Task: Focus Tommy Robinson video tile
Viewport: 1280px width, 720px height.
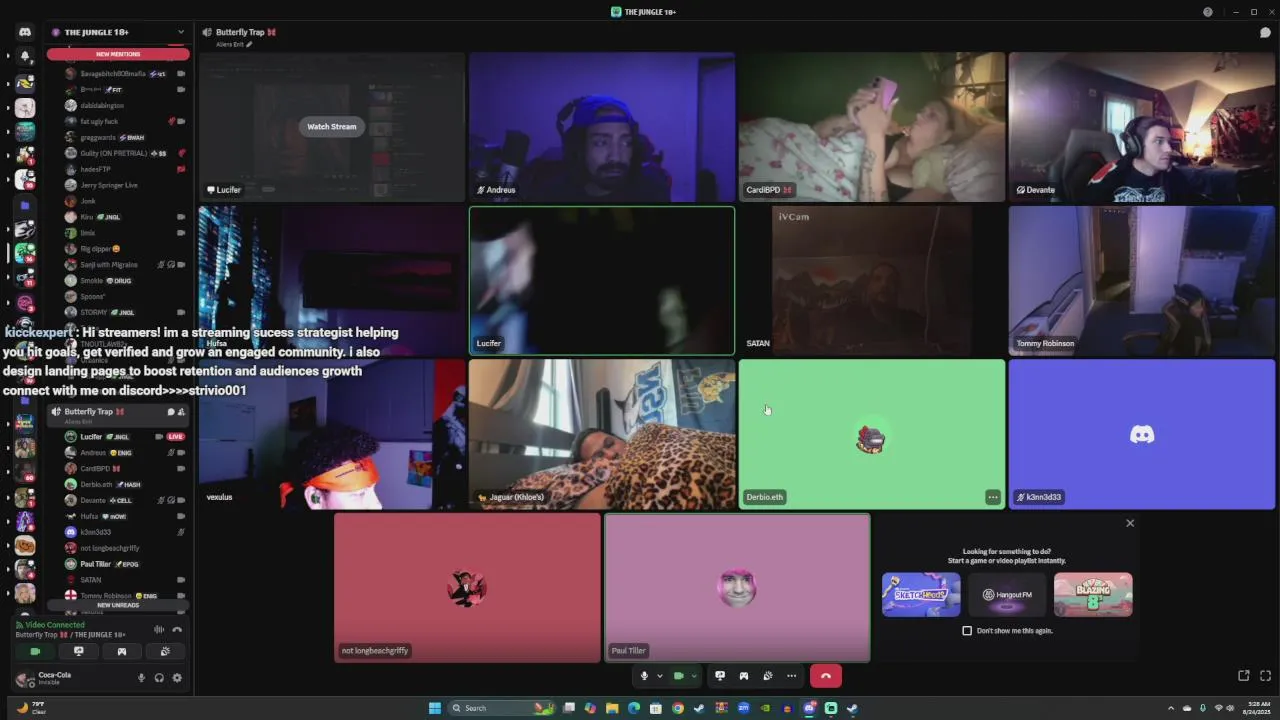Action: (1142, 281)
